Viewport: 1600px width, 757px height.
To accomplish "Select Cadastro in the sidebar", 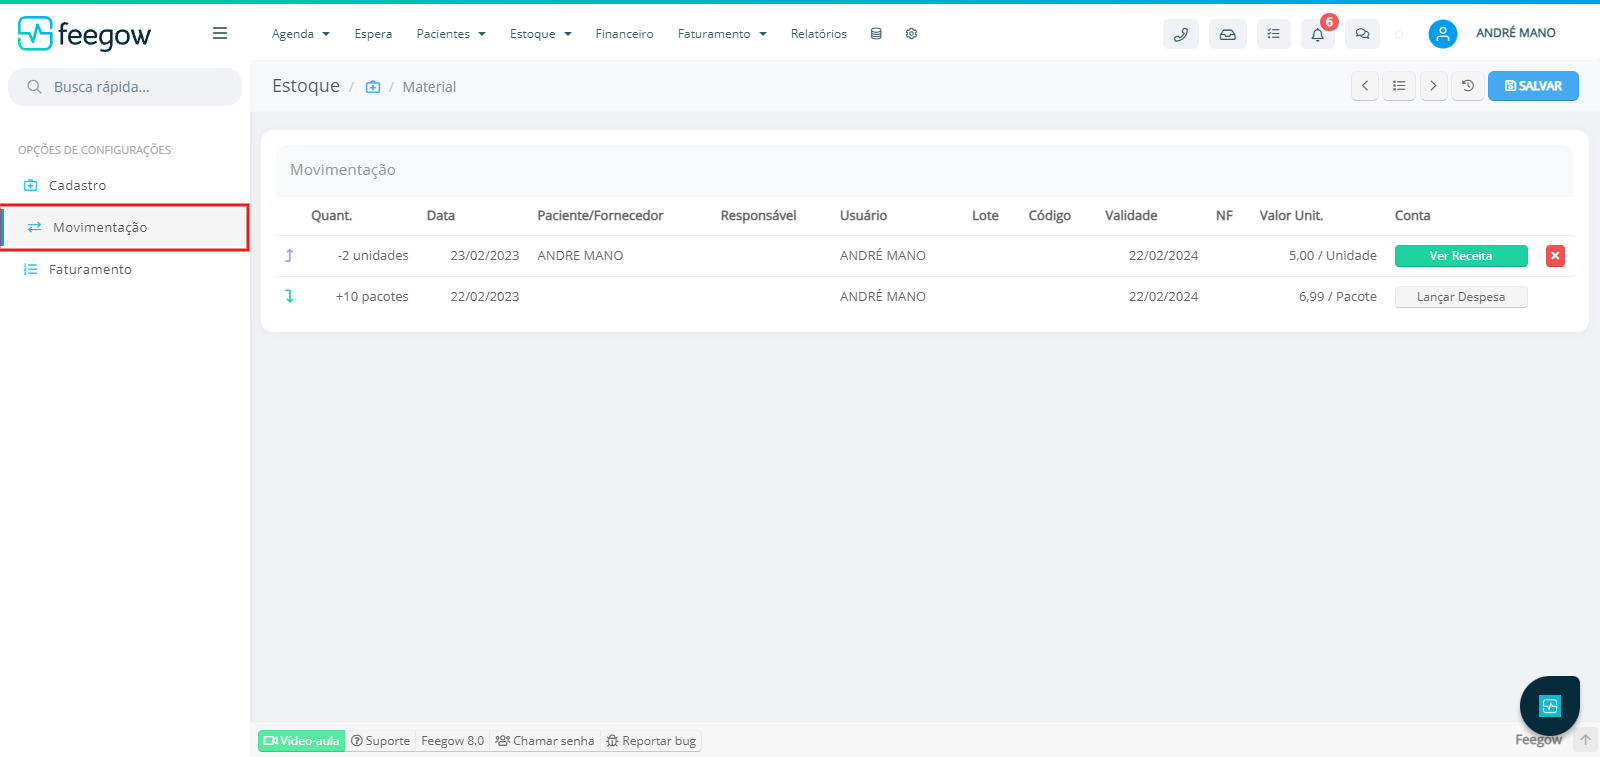I will click(125, 185).
